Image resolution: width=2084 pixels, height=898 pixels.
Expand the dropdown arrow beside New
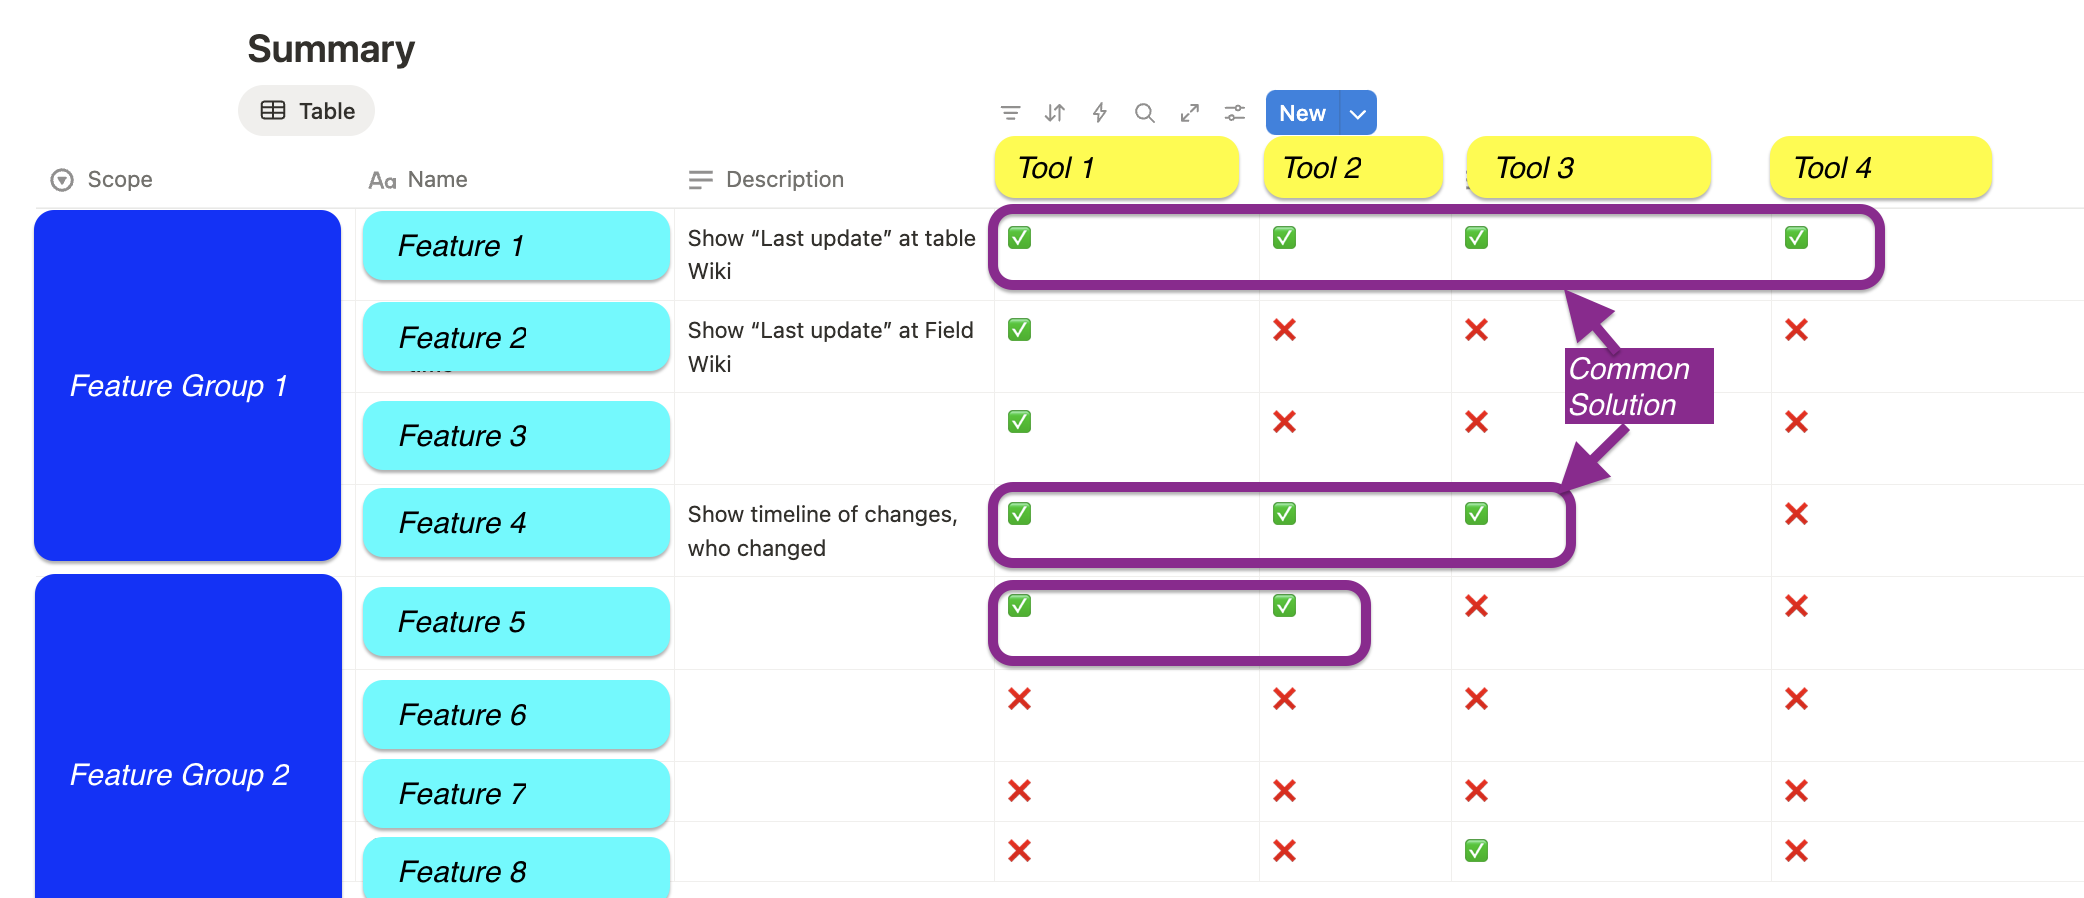coord(1358,113)
